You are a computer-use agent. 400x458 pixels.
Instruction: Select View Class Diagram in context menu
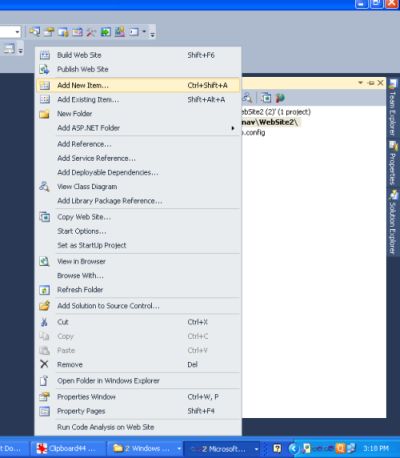coord(138,187)
